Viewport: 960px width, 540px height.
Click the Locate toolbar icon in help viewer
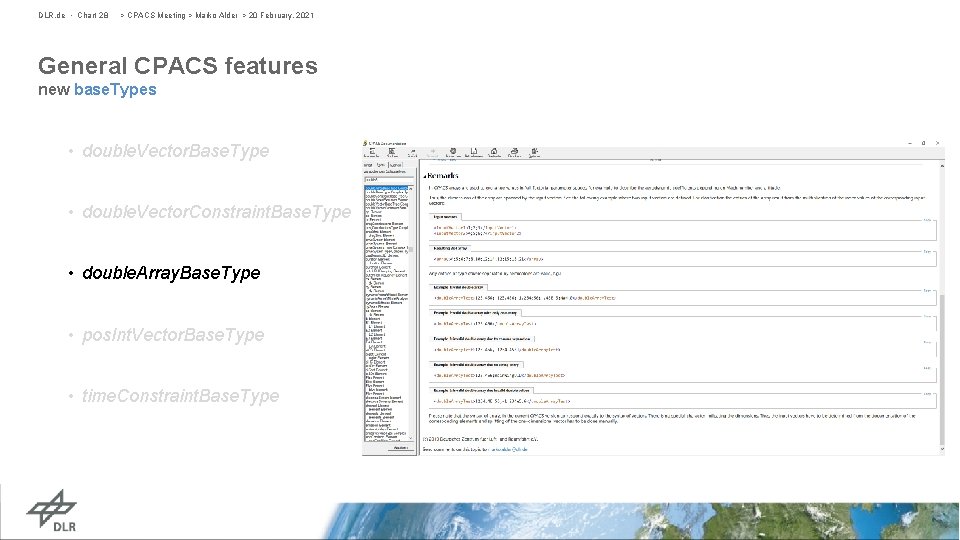click(x=392, y=153)
